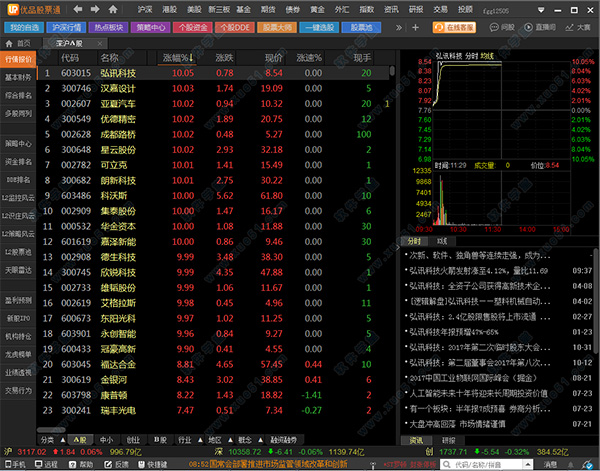The height and width of the screenshot is (471, 600).
Task: Switch news panel to 研报 tab
Action: pos(448,440)
